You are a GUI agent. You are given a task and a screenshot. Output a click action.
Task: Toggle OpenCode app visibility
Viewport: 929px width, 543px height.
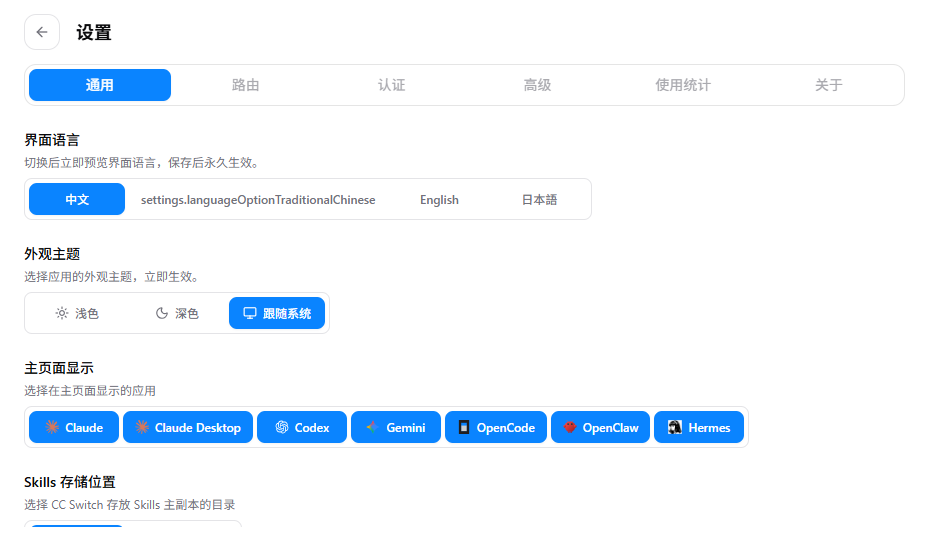[496, 427]
